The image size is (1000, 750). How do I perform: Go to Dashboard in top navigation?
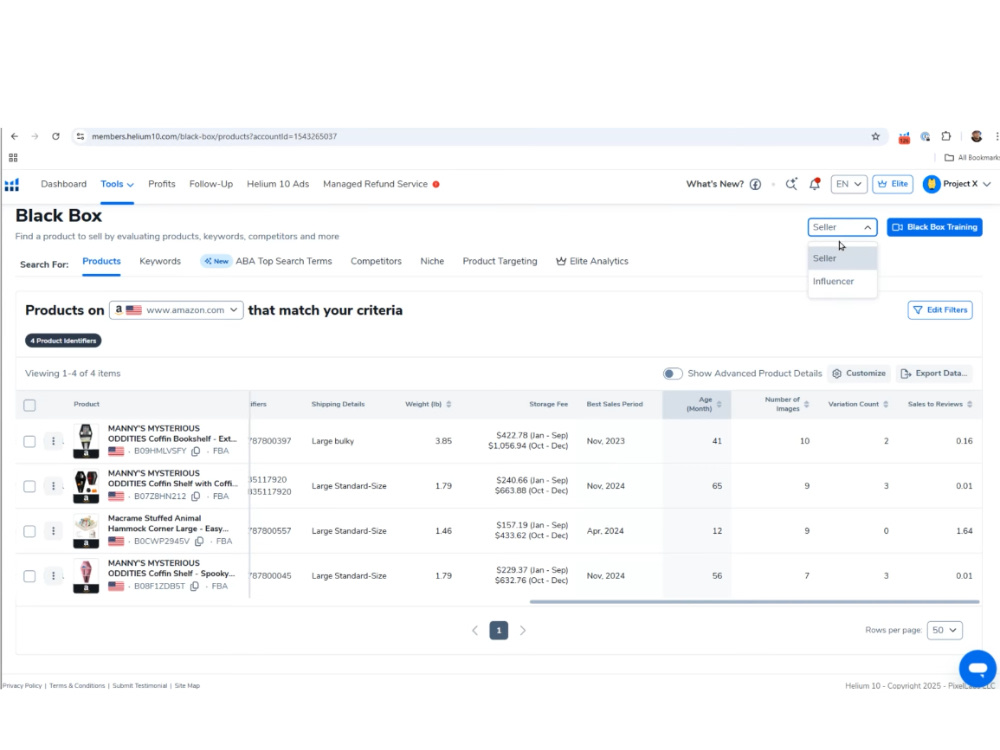click(64, 184)
